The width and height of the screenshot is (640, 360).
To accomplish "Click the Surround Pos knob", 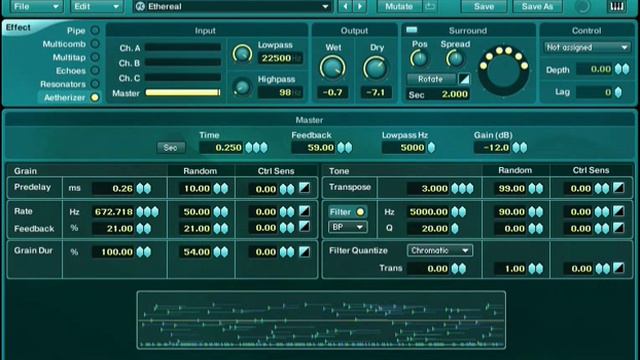I will [x=419, y=59].
